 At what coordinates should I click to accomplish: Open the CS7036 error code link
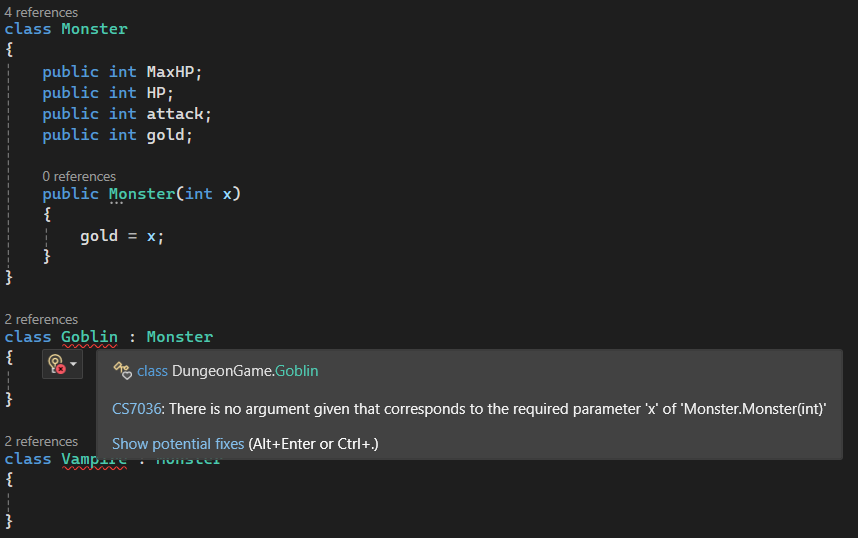tap(137, 409)
